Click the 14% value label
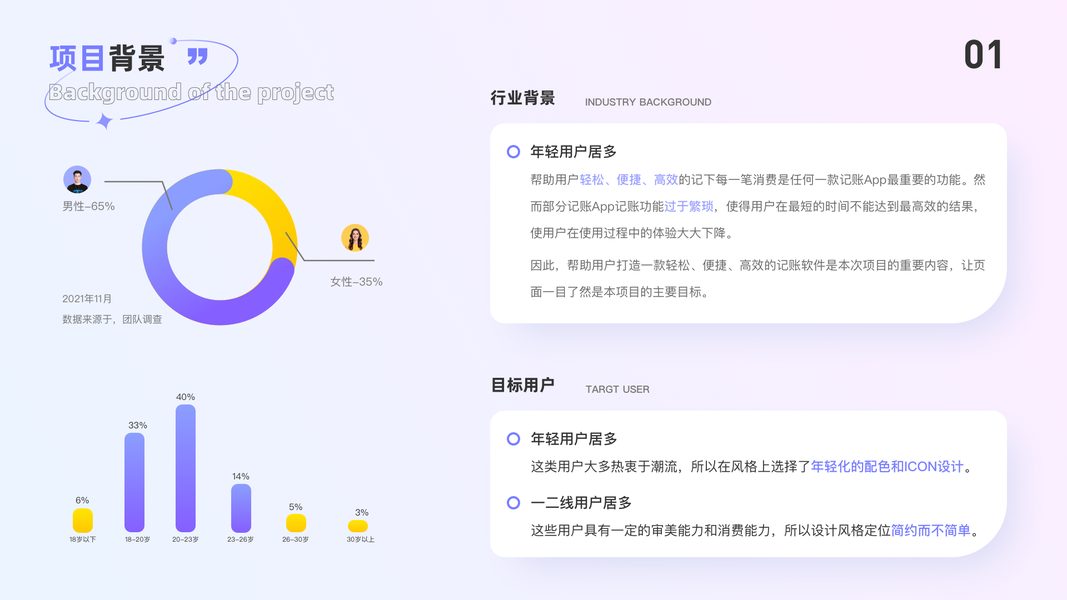 pos(241,476)
